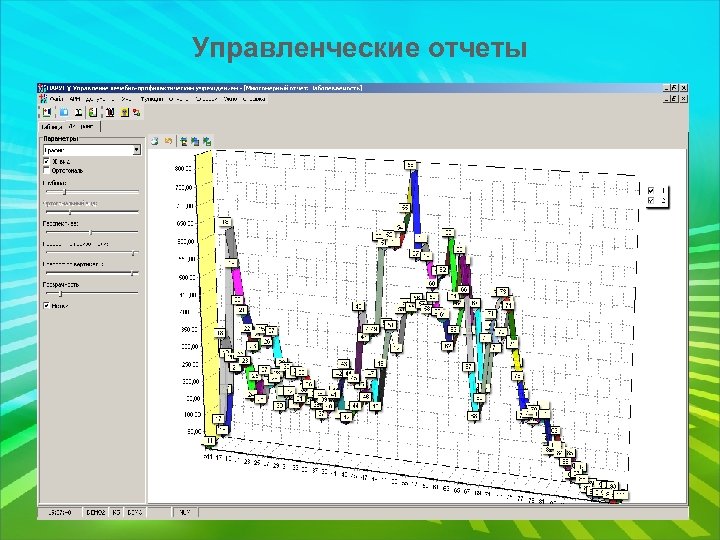720x540 pixels.
Task: Enable the Ортогональ checkbox
Action: 46,170
